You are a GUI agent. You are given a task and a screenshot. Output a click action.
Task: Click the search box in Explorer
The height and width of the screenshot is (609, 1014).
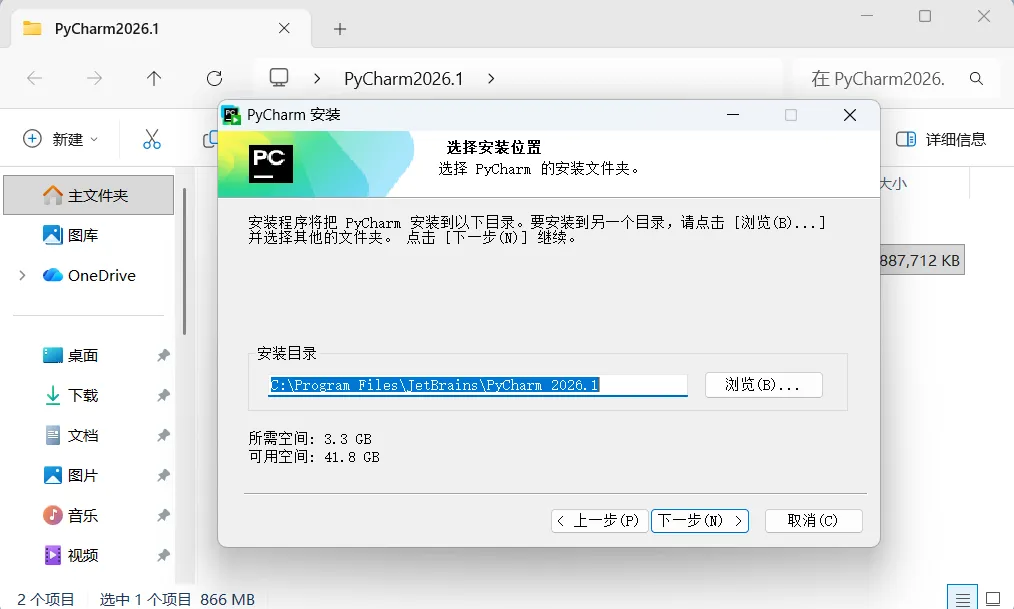click(895, 78)
